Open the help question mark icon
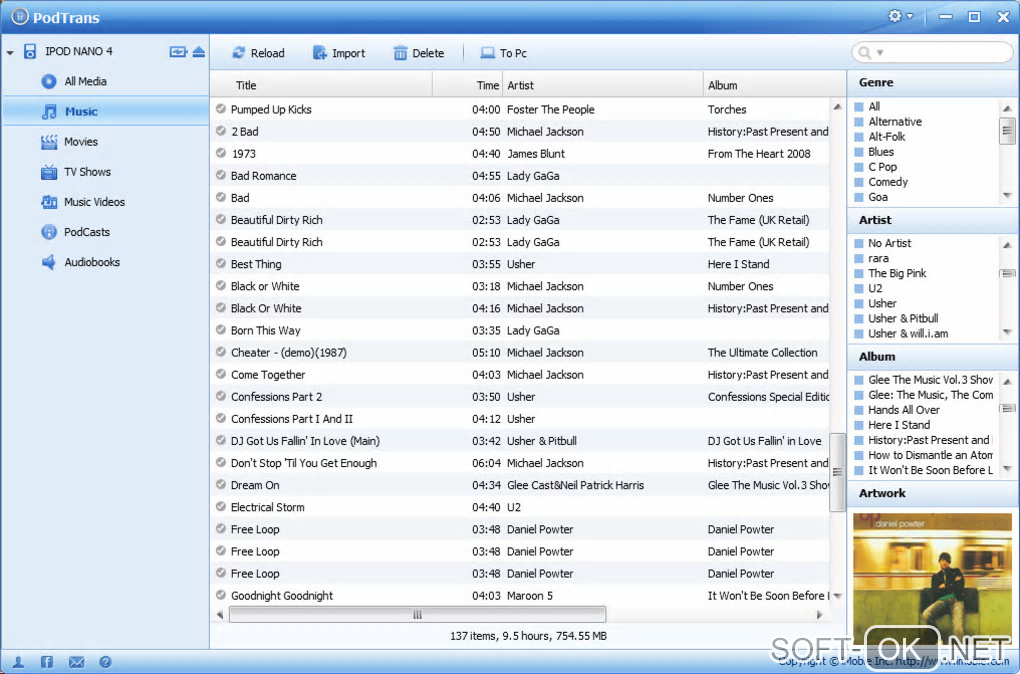 click(105, 662)
